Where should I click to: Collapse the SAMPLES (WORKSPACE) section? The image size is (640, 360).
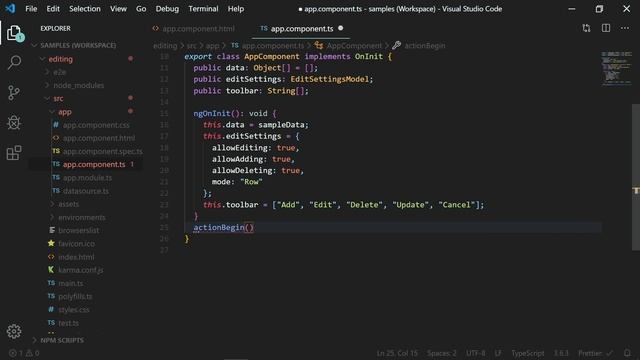(x=78, y=45)
